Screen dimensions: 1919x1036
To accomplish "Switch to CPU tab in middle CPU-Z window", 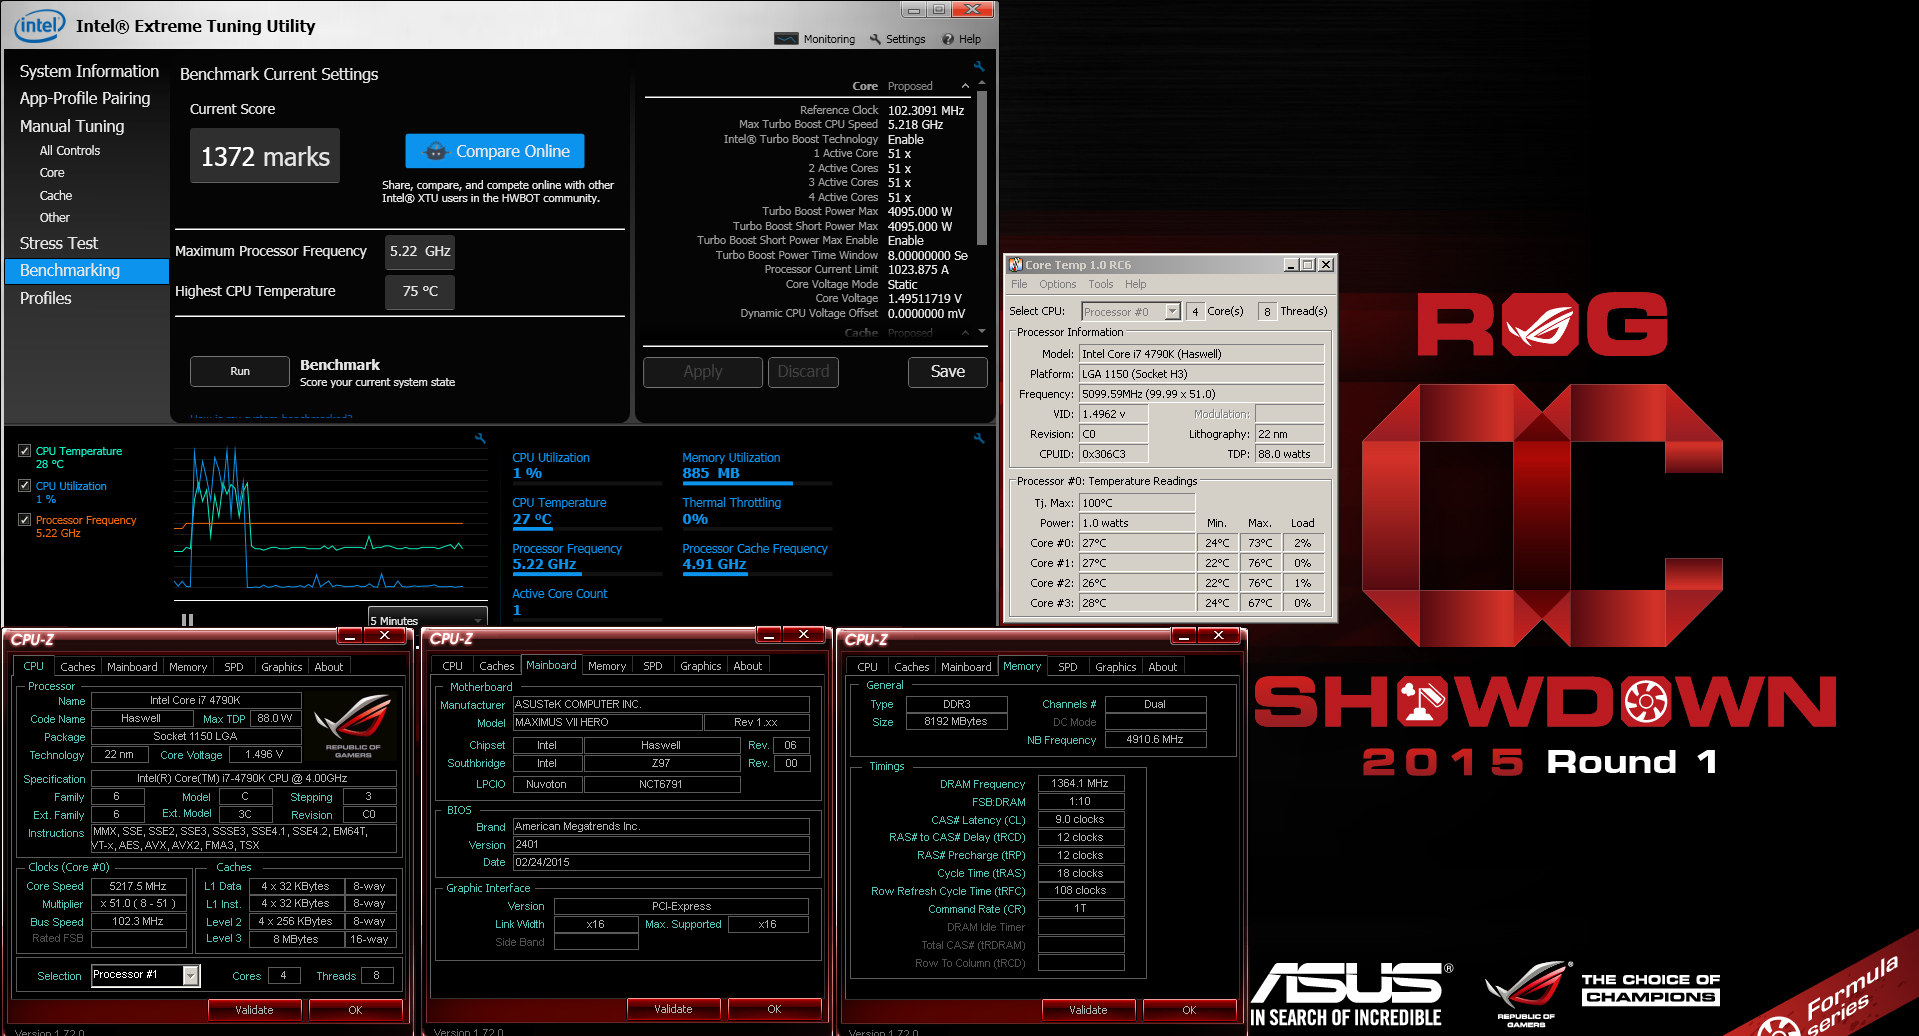I will 453,666.
